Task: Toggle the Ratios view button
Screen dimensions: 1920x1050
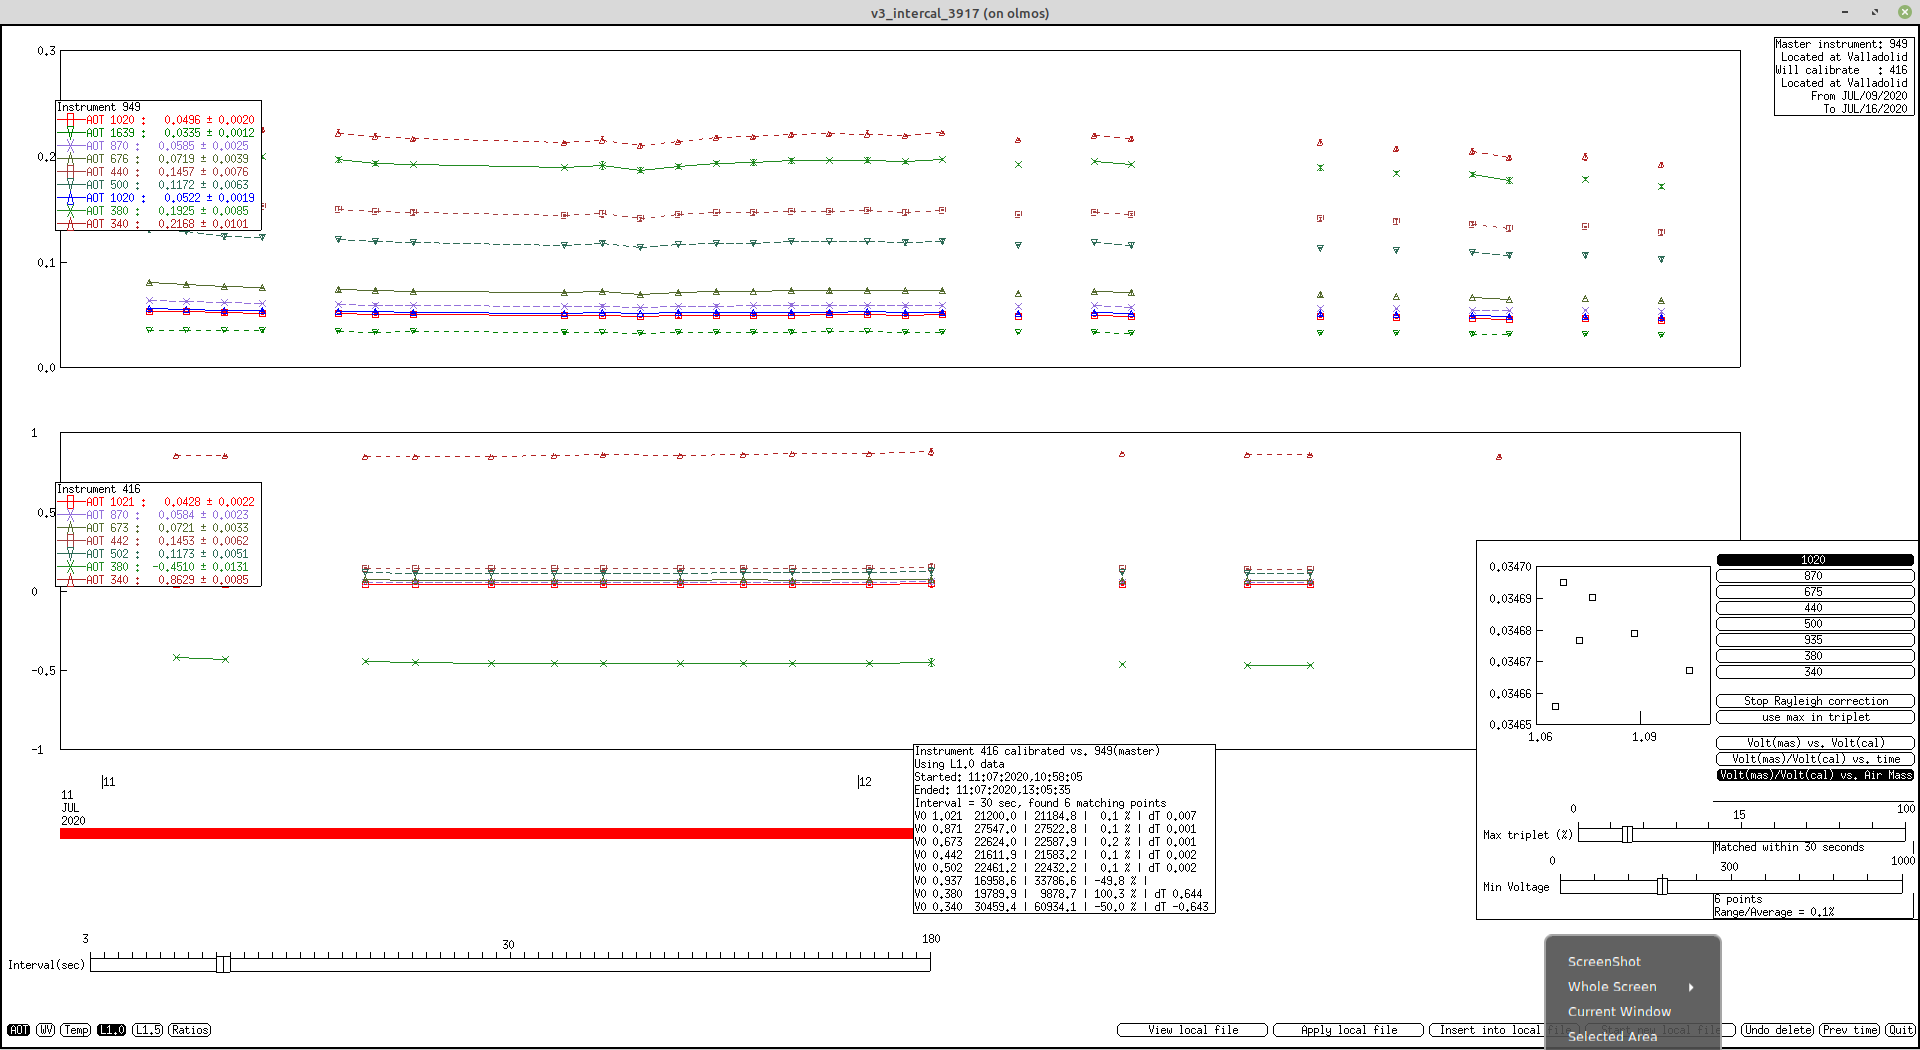Action: tap(189, 1030)
